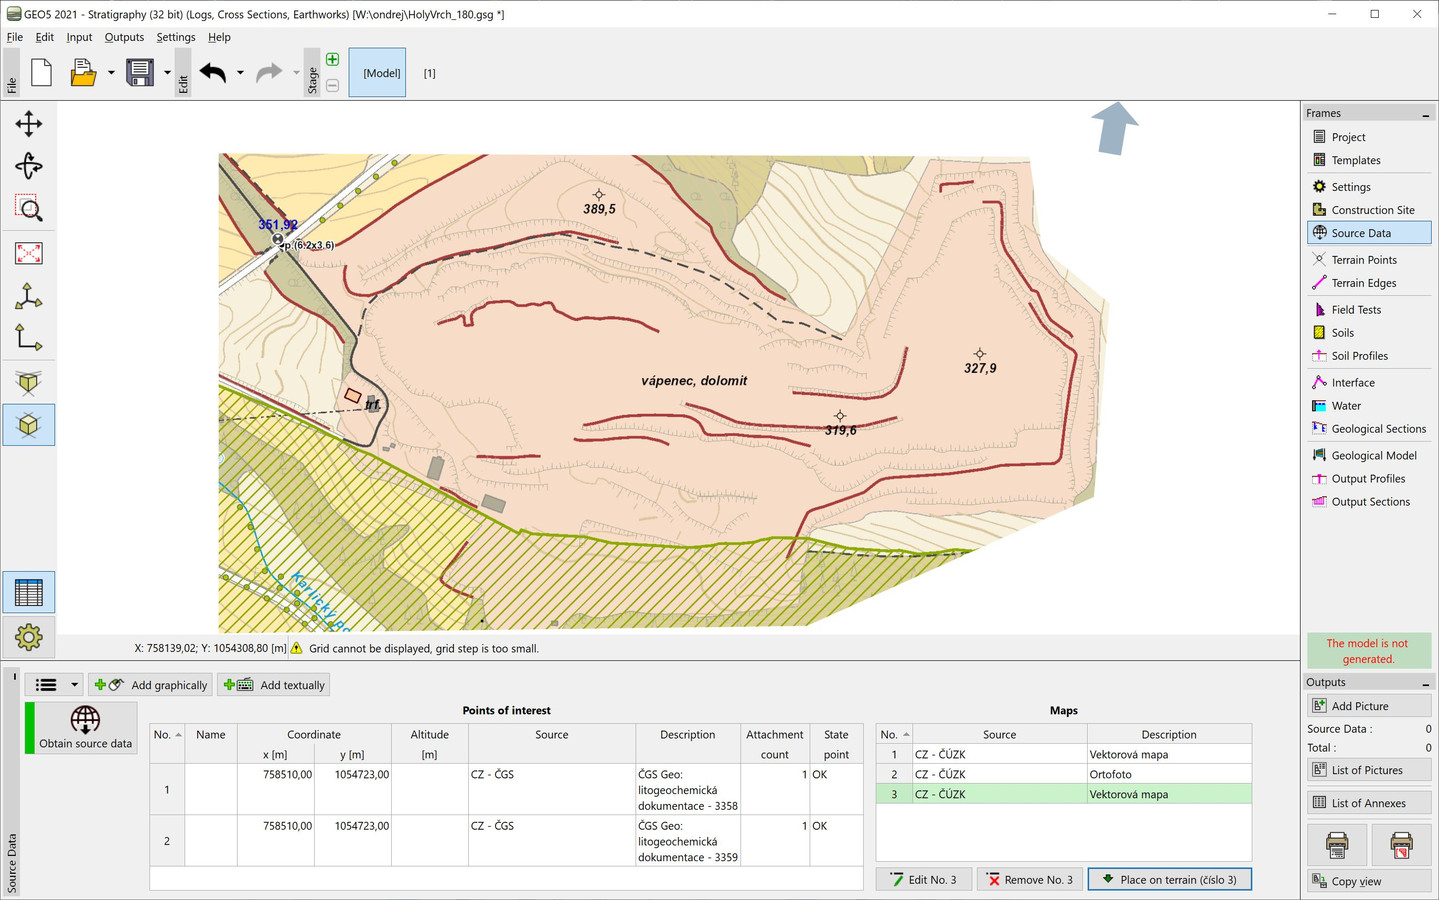Click the Add graphically button
The width and height of the screenshot is (1439, 900).
[x=151, y=685]
